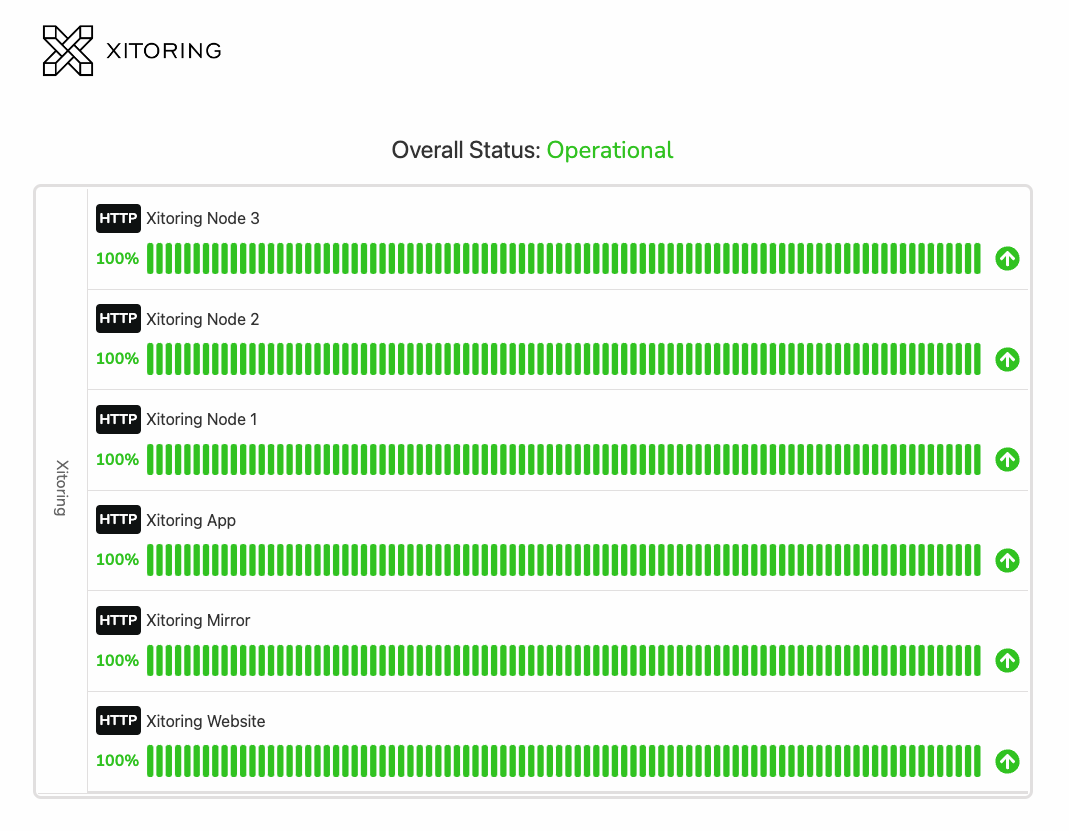Click the HTTP badge next to Xitoring Website
This screenshot has width=1069, height=831.
click(x=118, y=720)
